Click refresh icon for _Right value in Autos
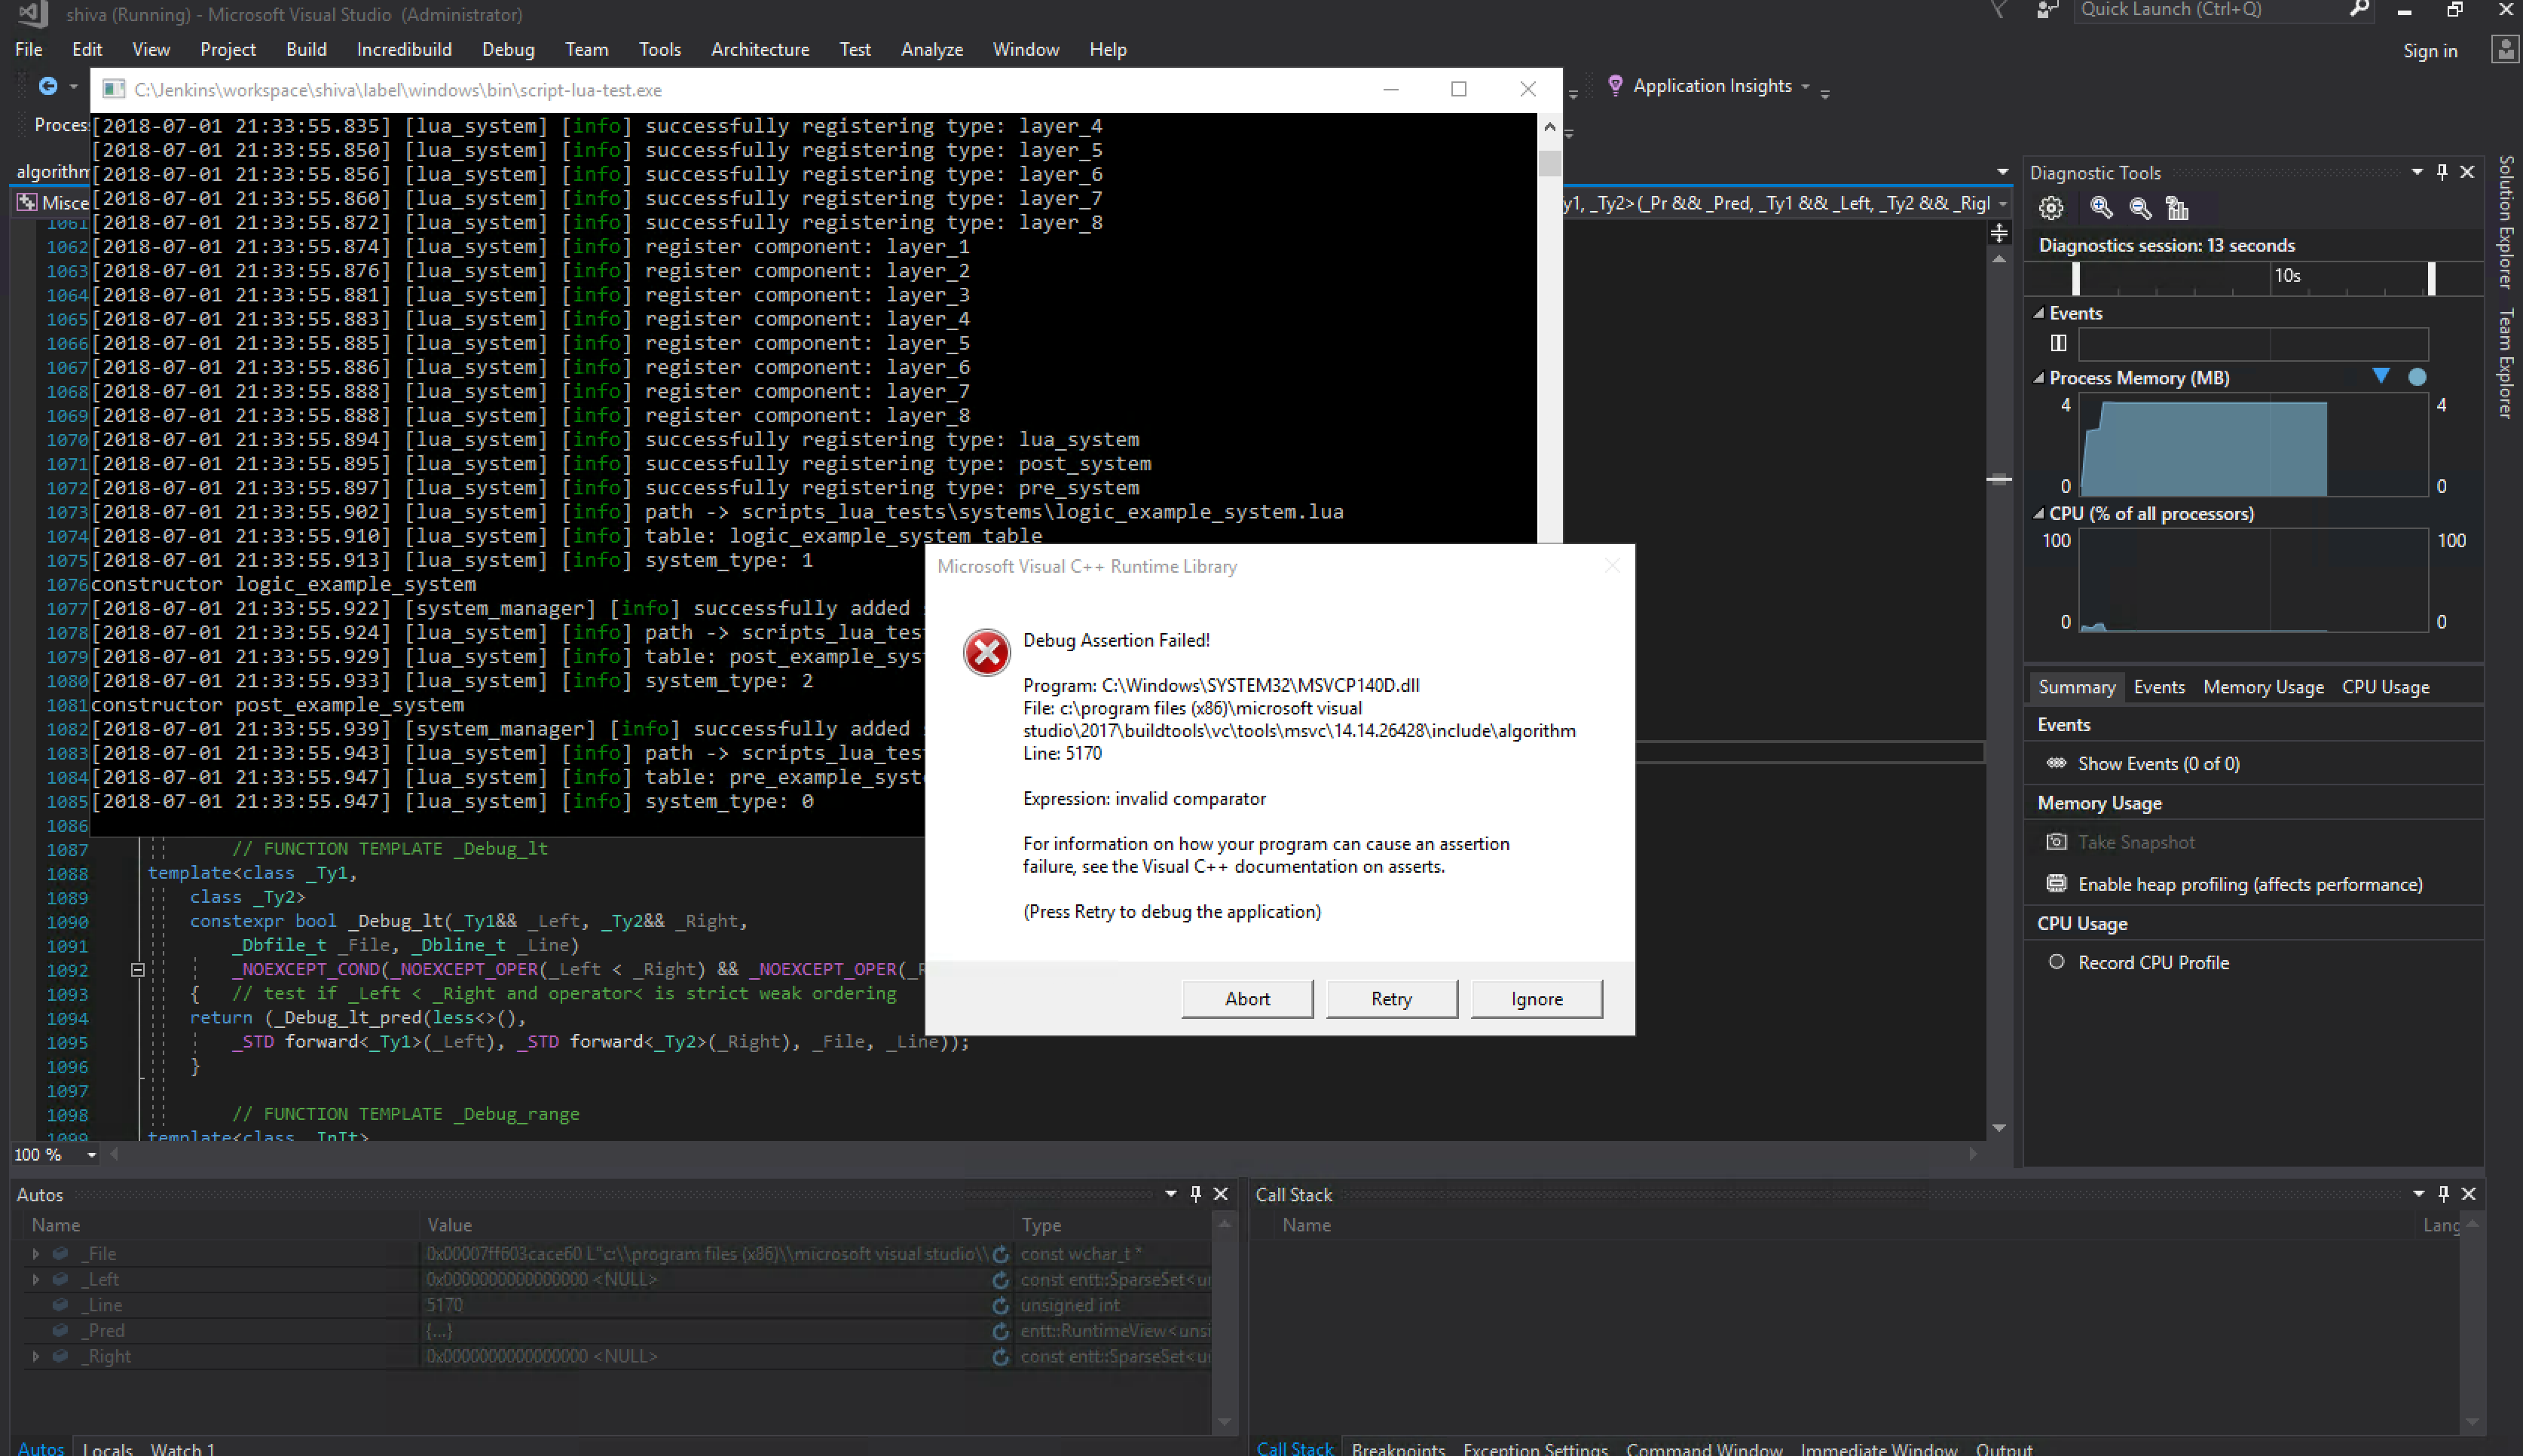 1000,1357
